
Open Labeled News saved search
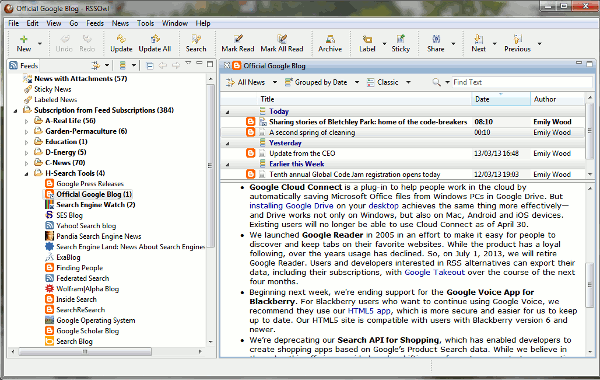(x=55, y=99)
